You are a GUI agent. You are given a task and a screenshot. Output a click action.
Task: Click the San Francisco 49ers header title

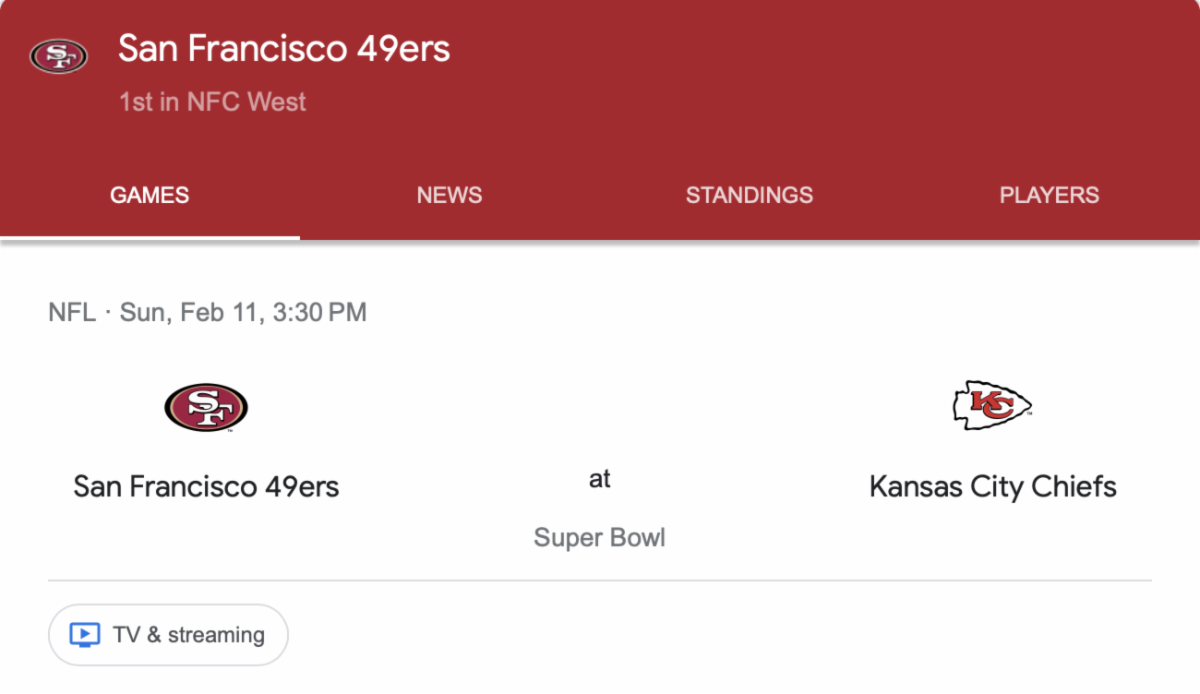[284, 49]
